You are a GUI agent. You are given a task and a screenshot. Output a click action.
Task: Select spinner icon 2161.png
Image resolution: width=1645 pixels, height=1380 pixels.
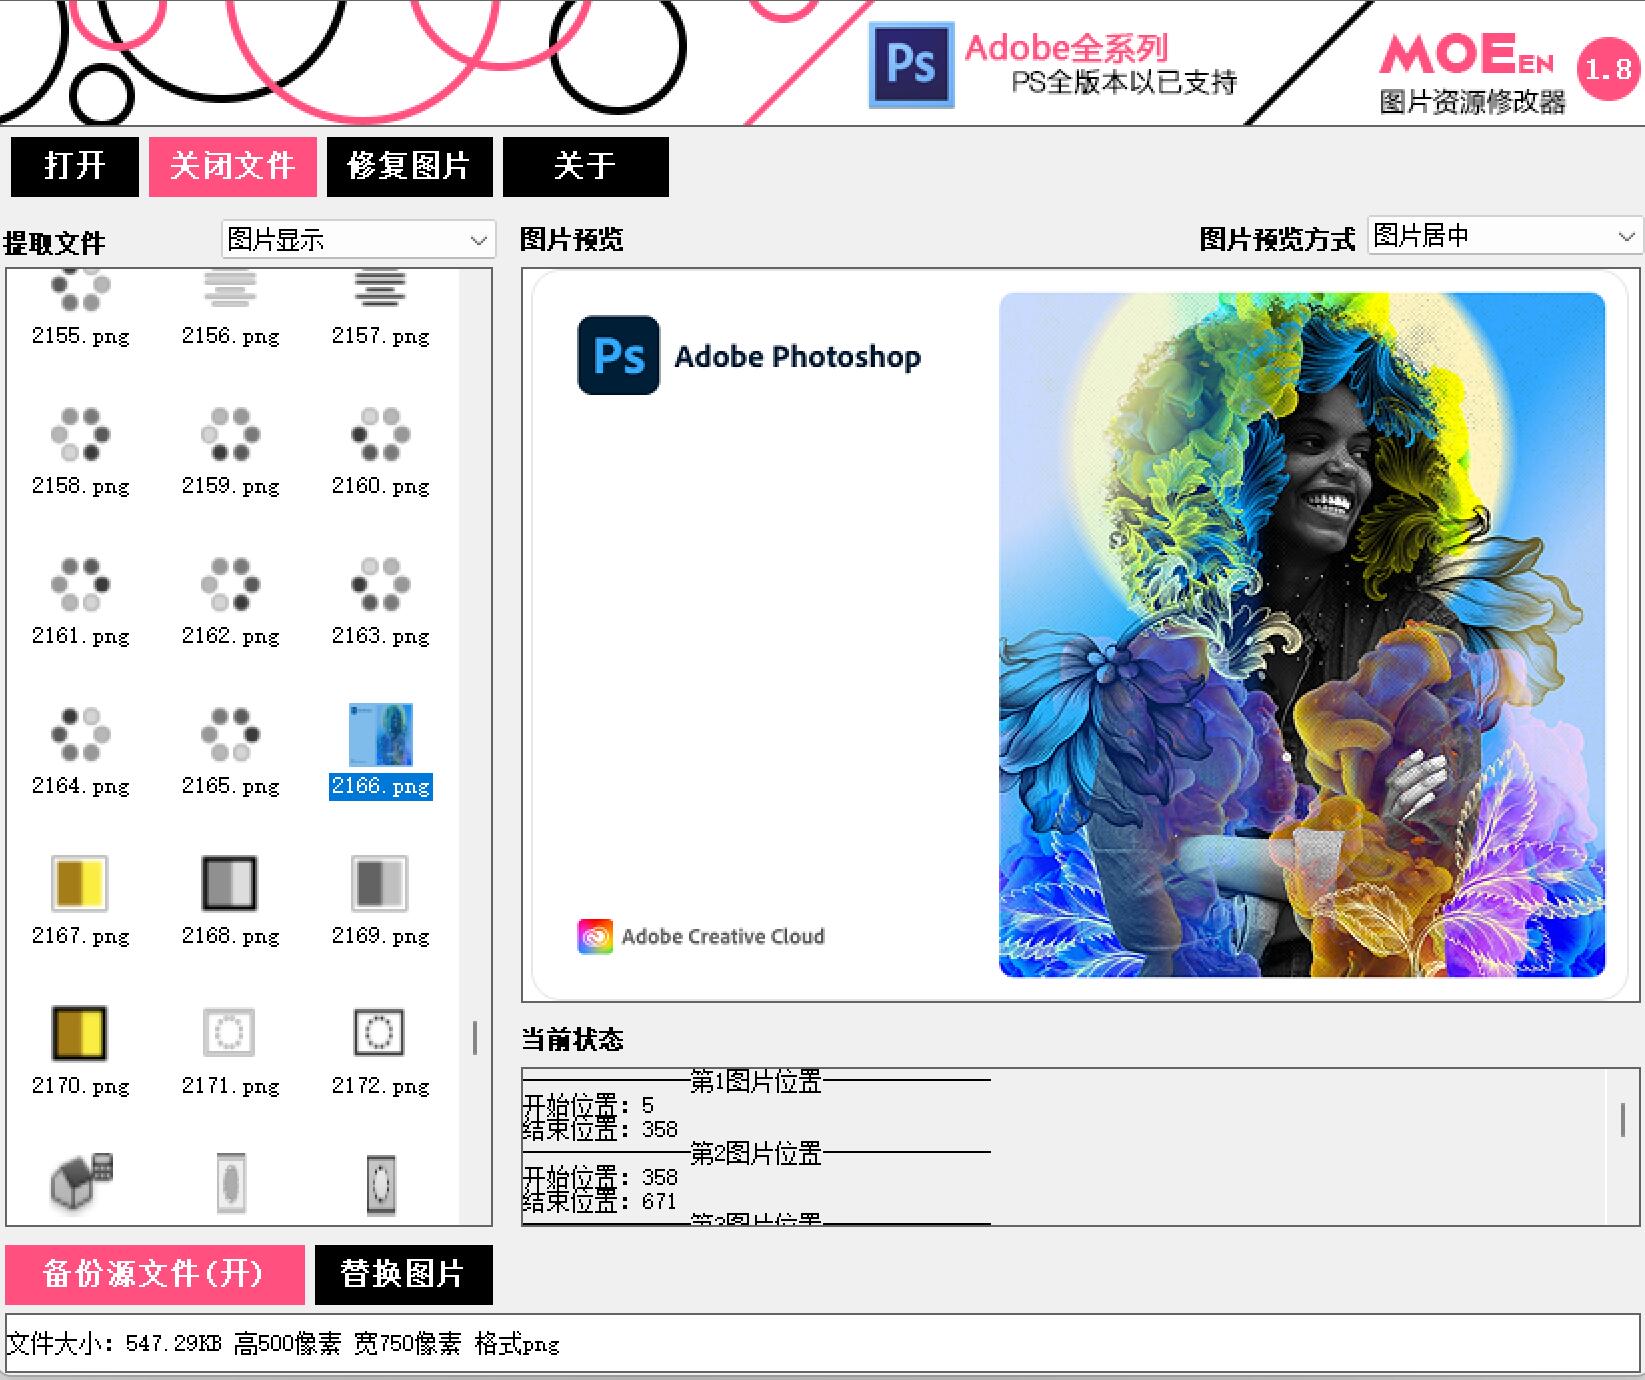pyautogui.click(x=81, y=602)
